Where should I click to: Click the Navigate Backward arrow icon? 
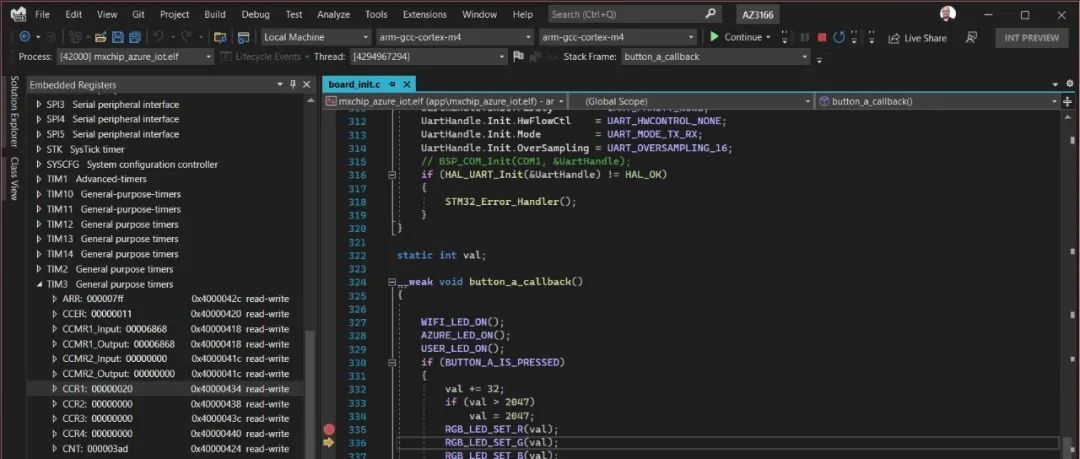point(24,37)
